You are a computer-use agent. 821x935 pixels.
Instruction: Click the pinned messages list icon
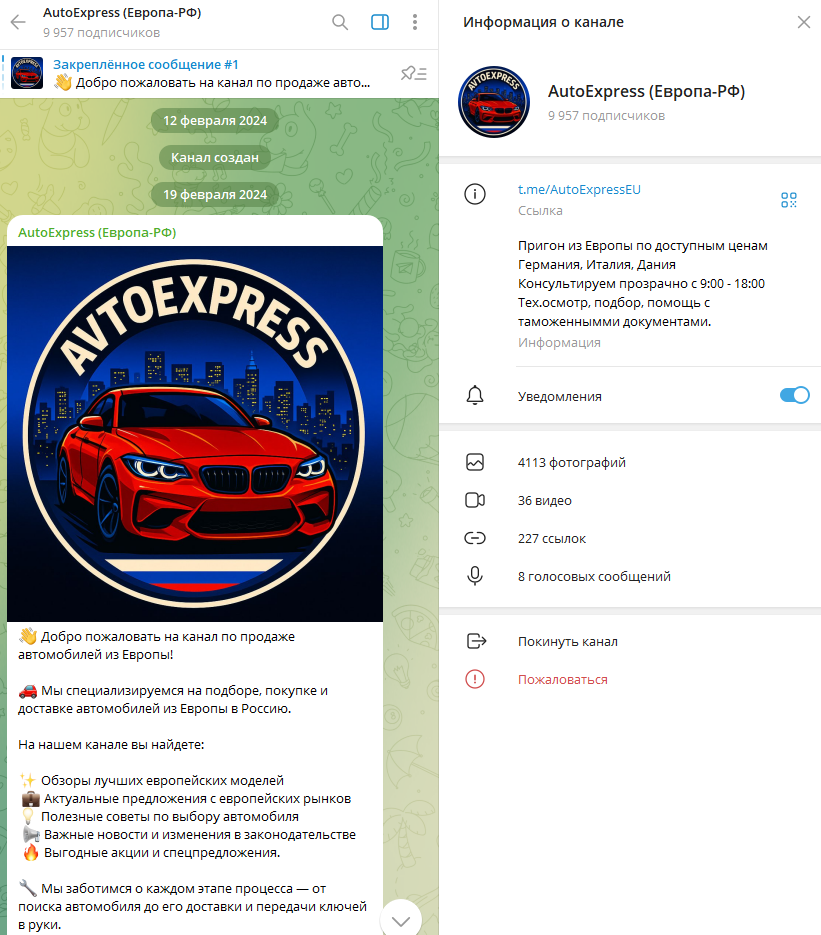(413, 73)
